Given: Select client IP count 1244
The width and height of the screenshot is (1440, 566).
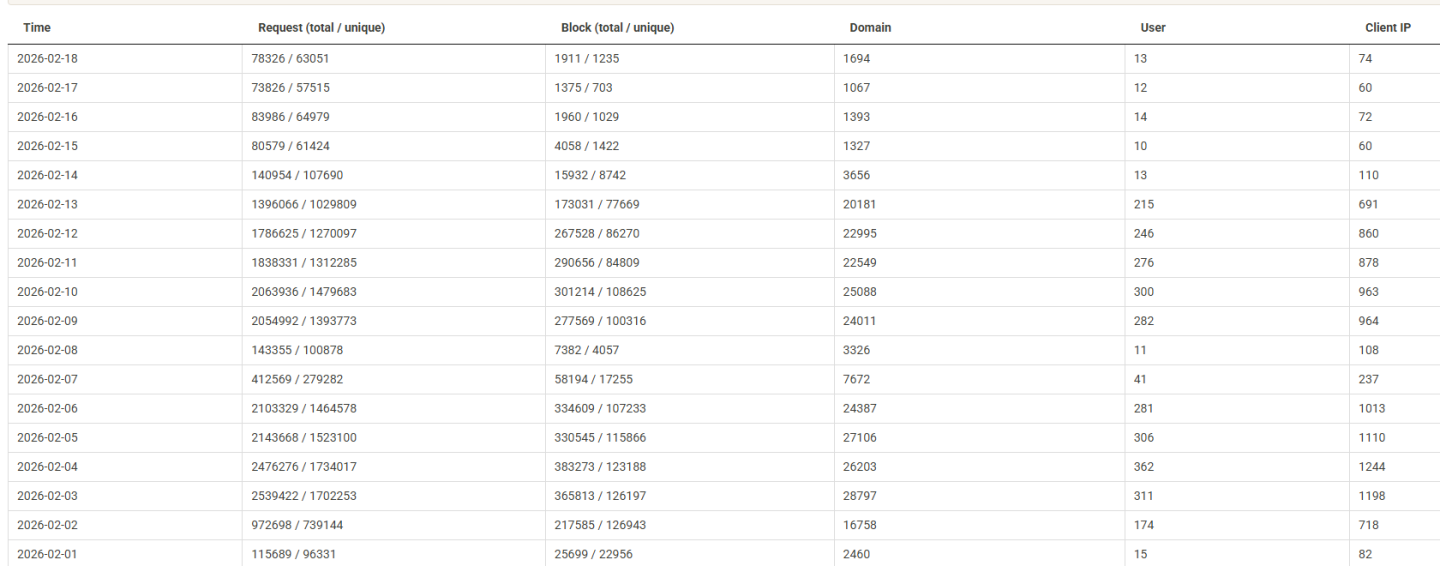Looking at the screenshot, I should 1372,467.
